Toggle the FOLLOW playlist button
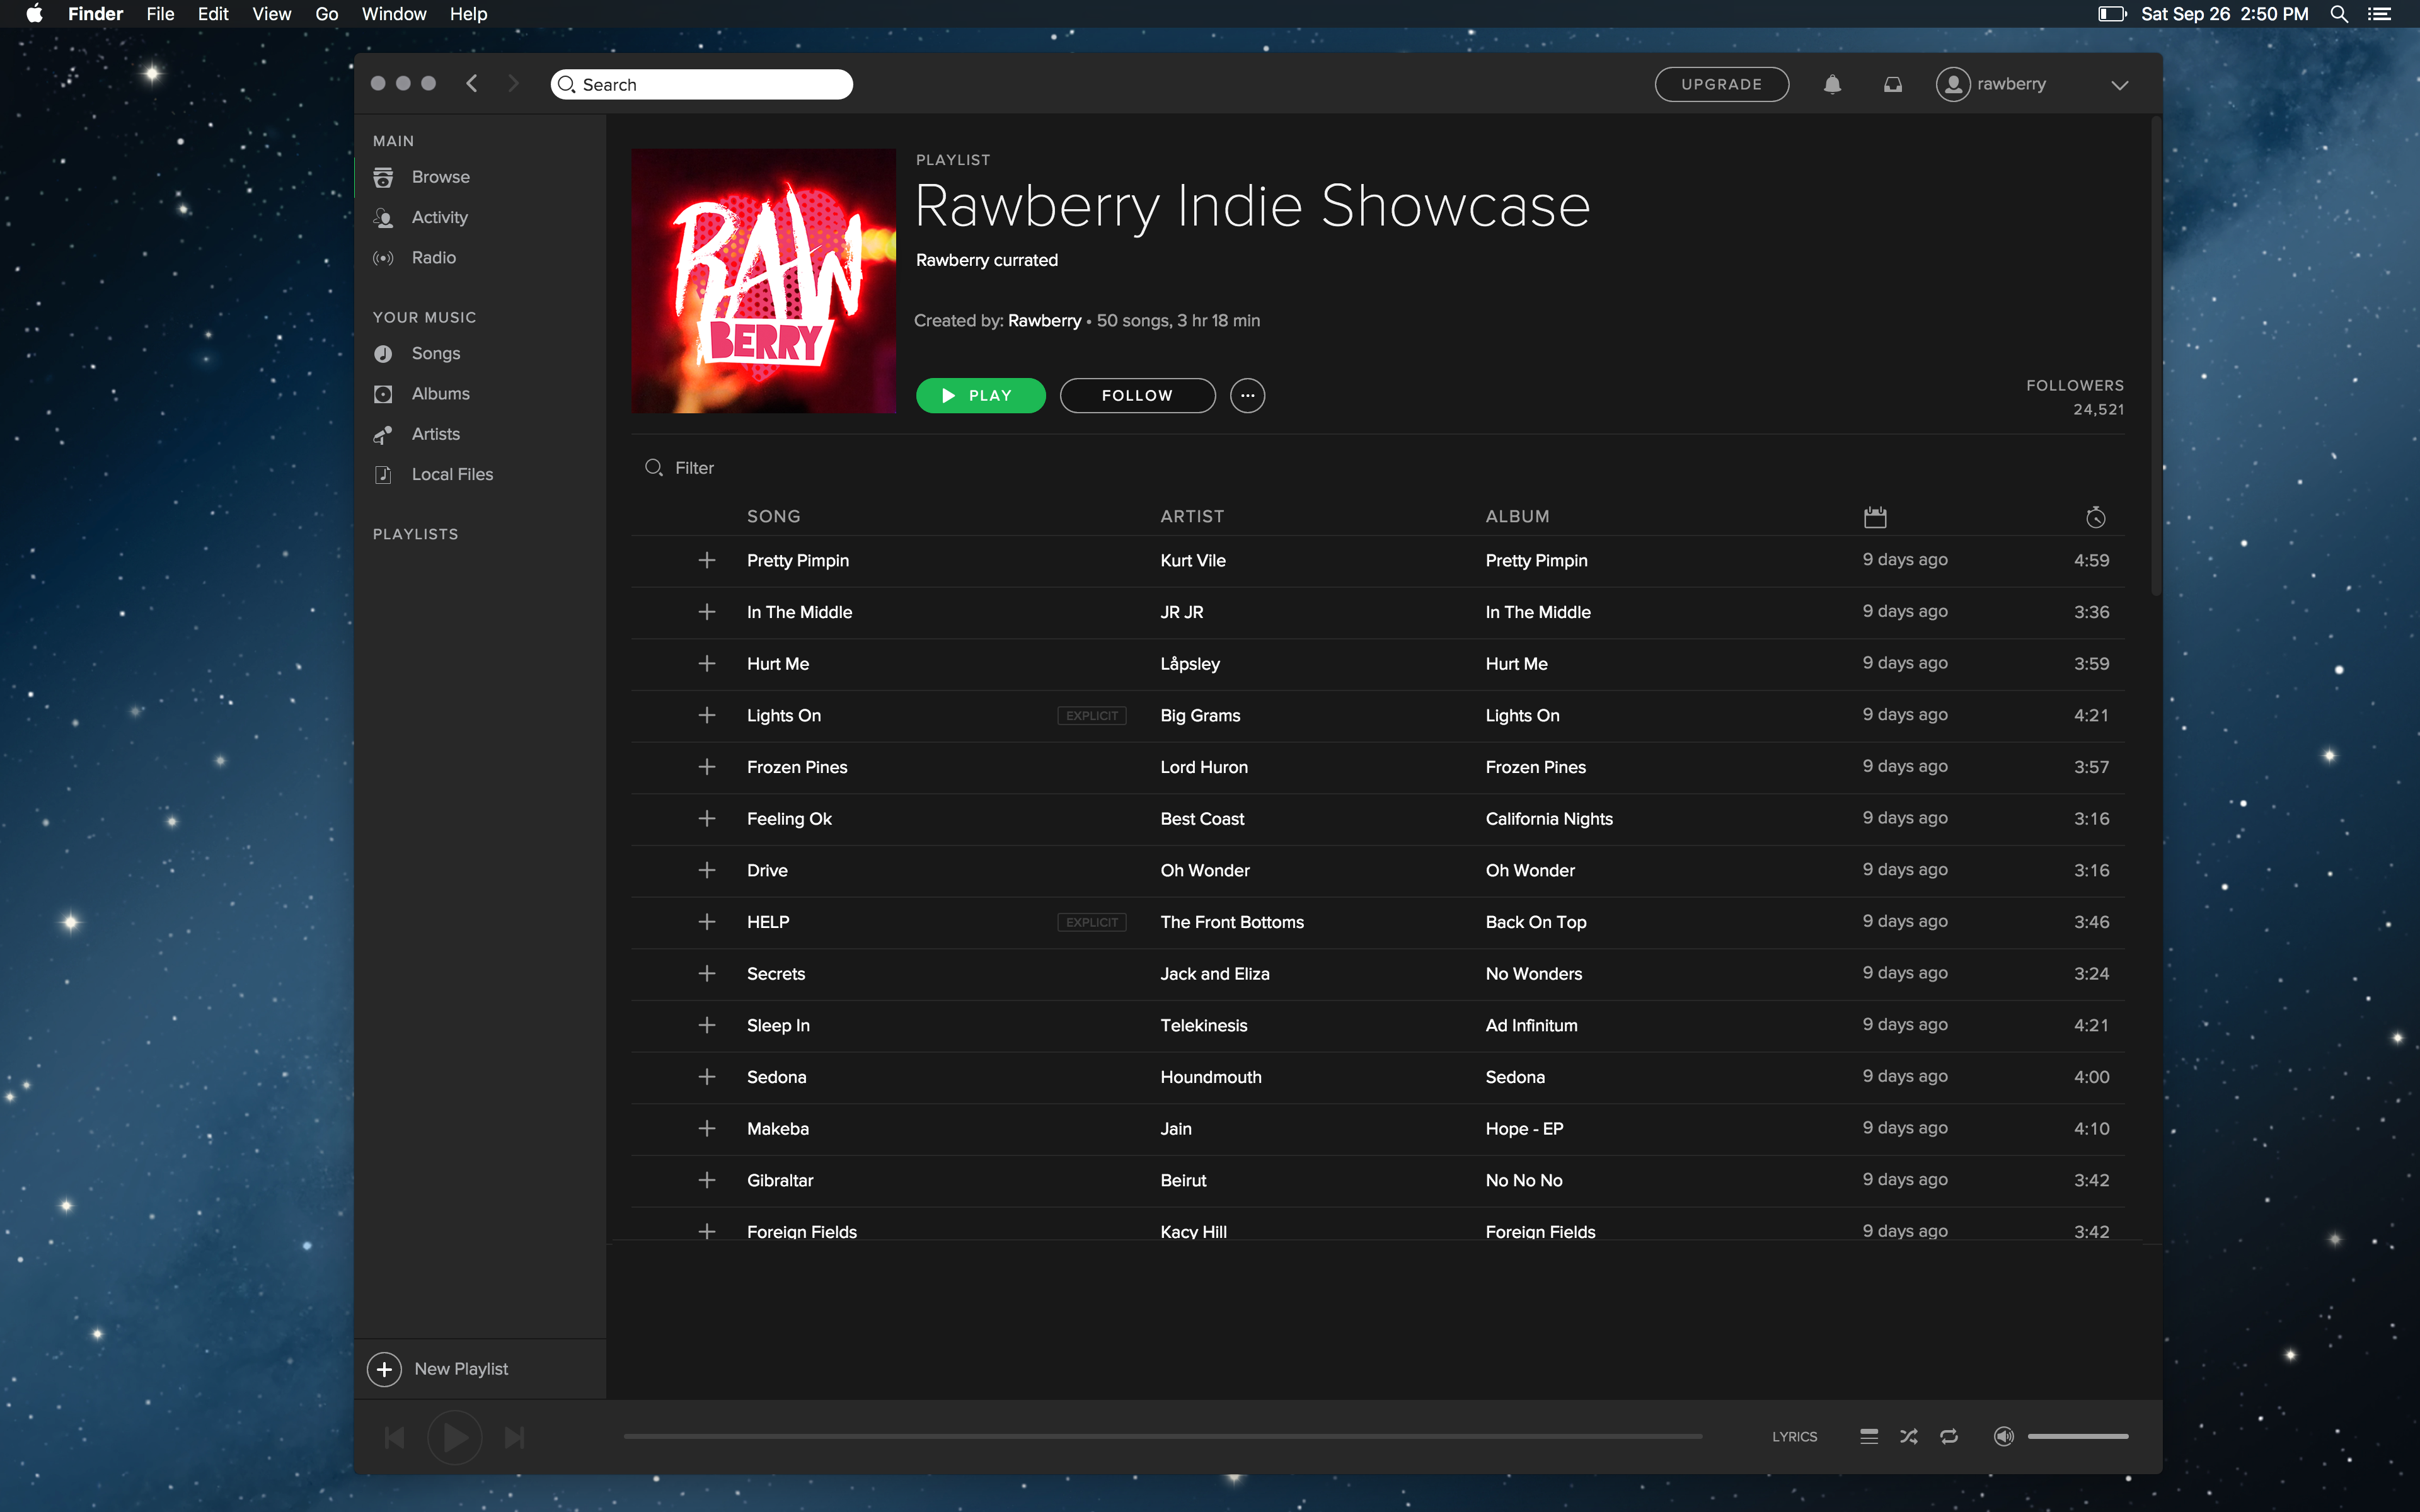2420x1512 pixels. tap(1137, 395)
